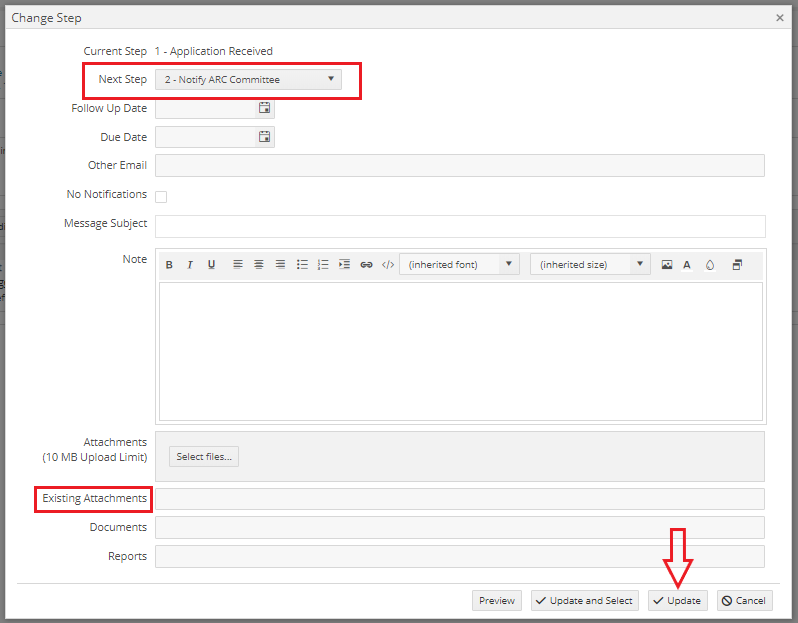Click the Select files button
The image size is (798, 623).
204,457
